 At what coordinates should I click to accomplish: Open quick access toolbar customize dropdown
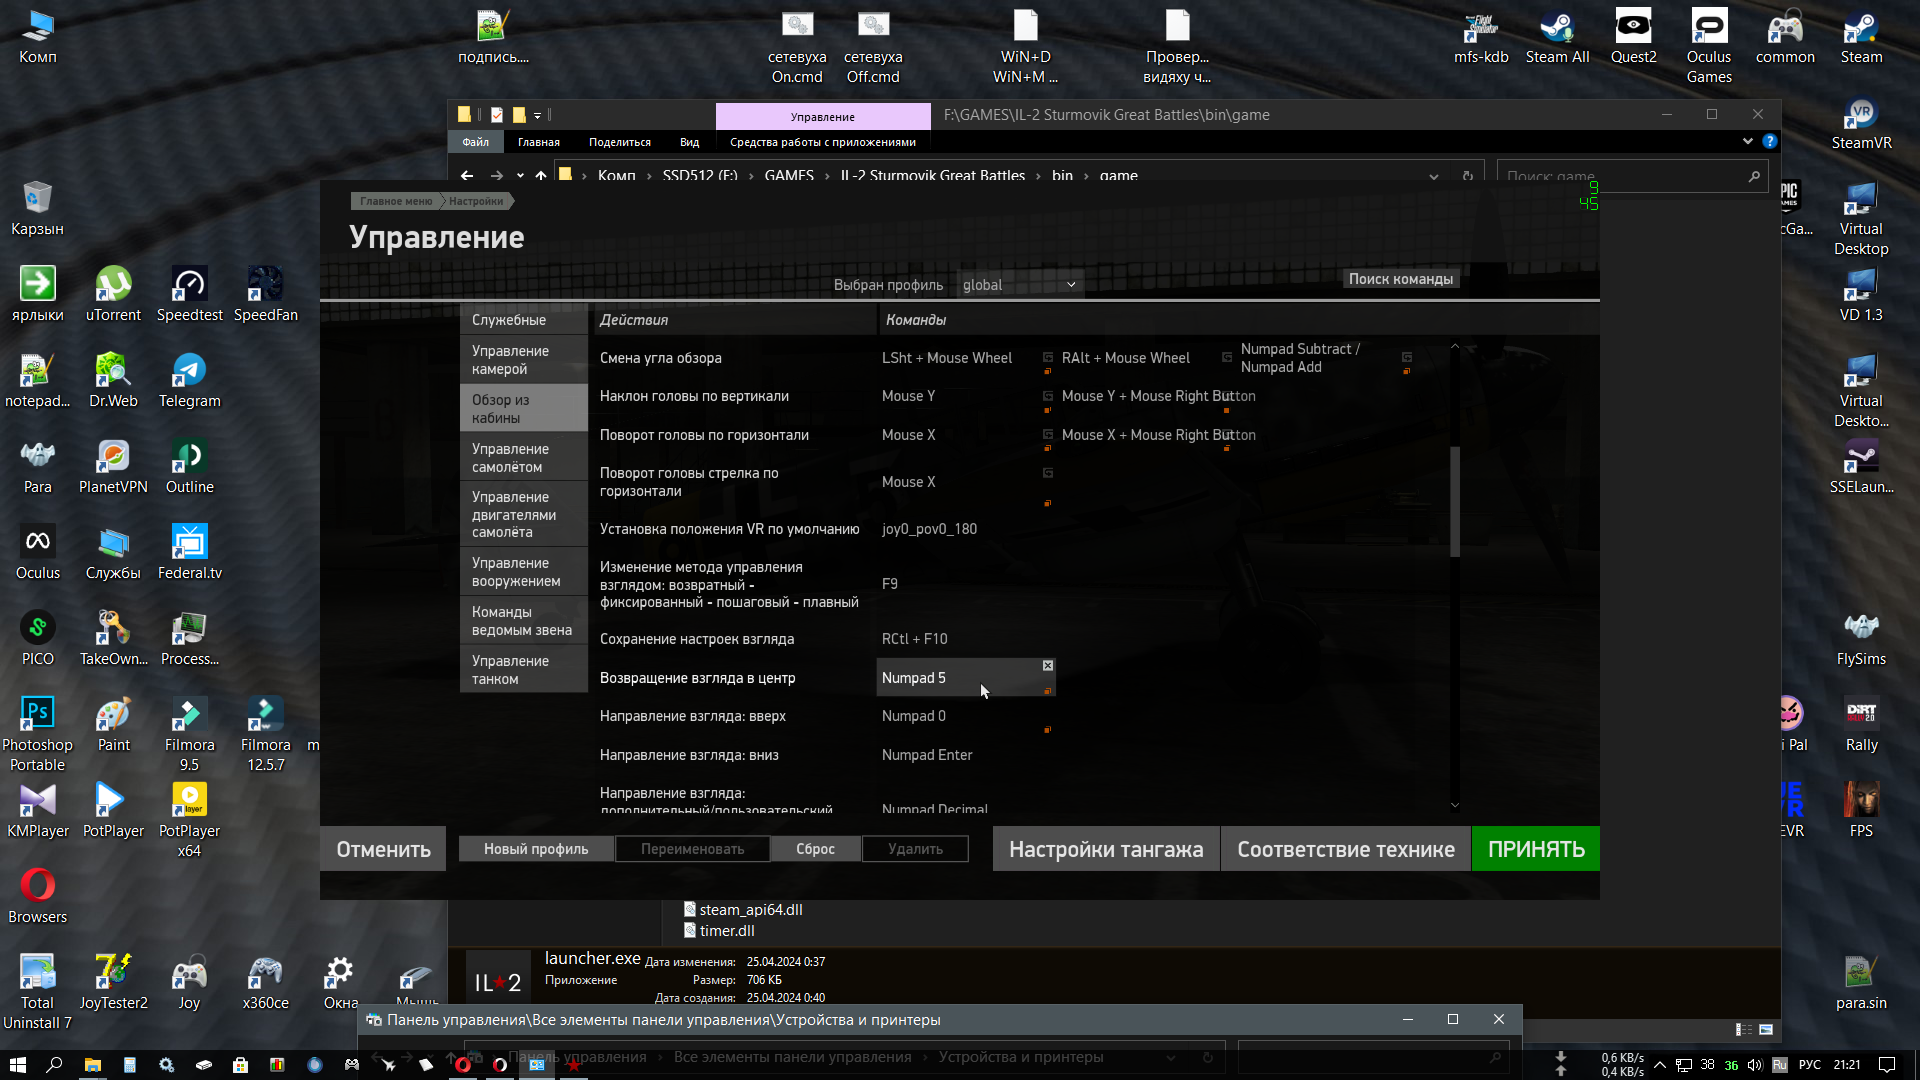(x=537, y=115)
